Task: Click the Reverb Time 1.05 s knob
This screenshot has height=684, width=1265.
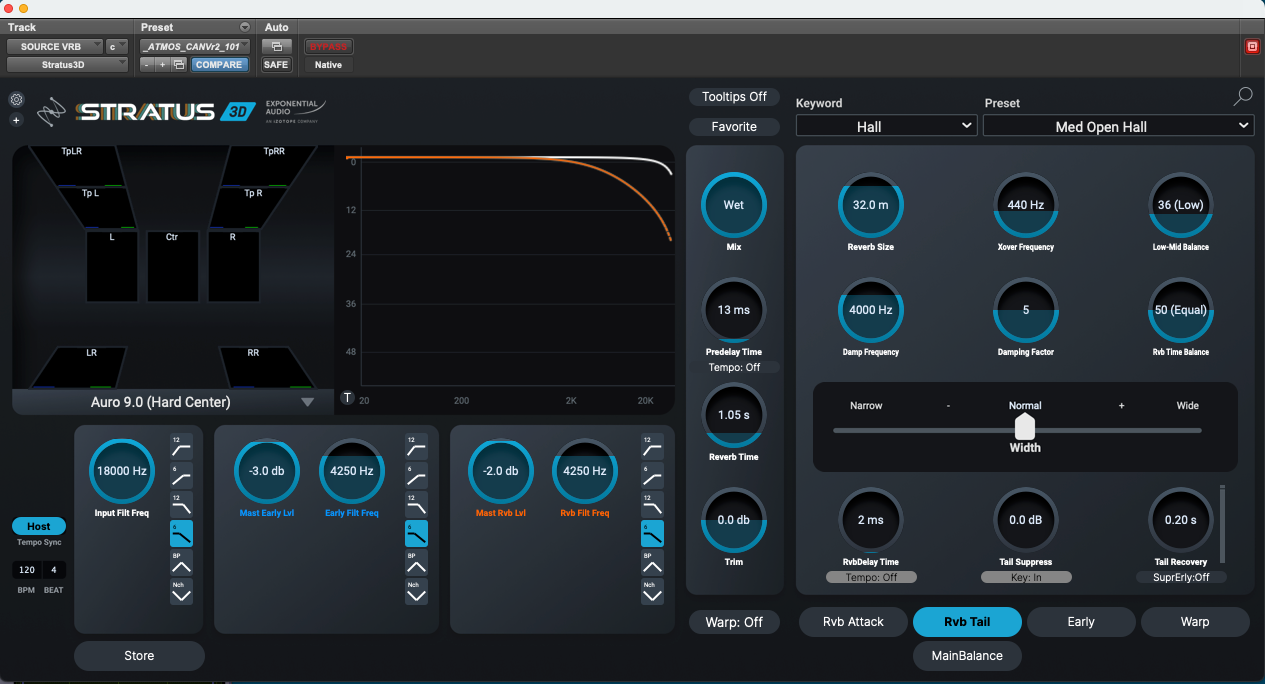Action: [734, 415]
